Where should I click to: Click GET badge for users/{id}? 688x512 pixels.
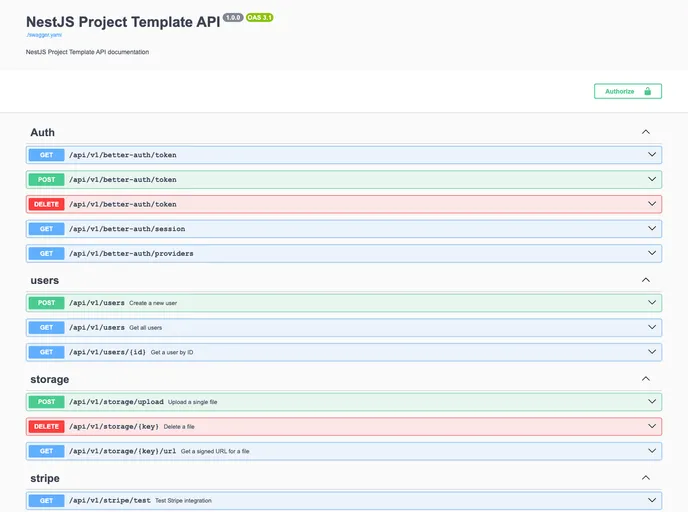[47, 352]
